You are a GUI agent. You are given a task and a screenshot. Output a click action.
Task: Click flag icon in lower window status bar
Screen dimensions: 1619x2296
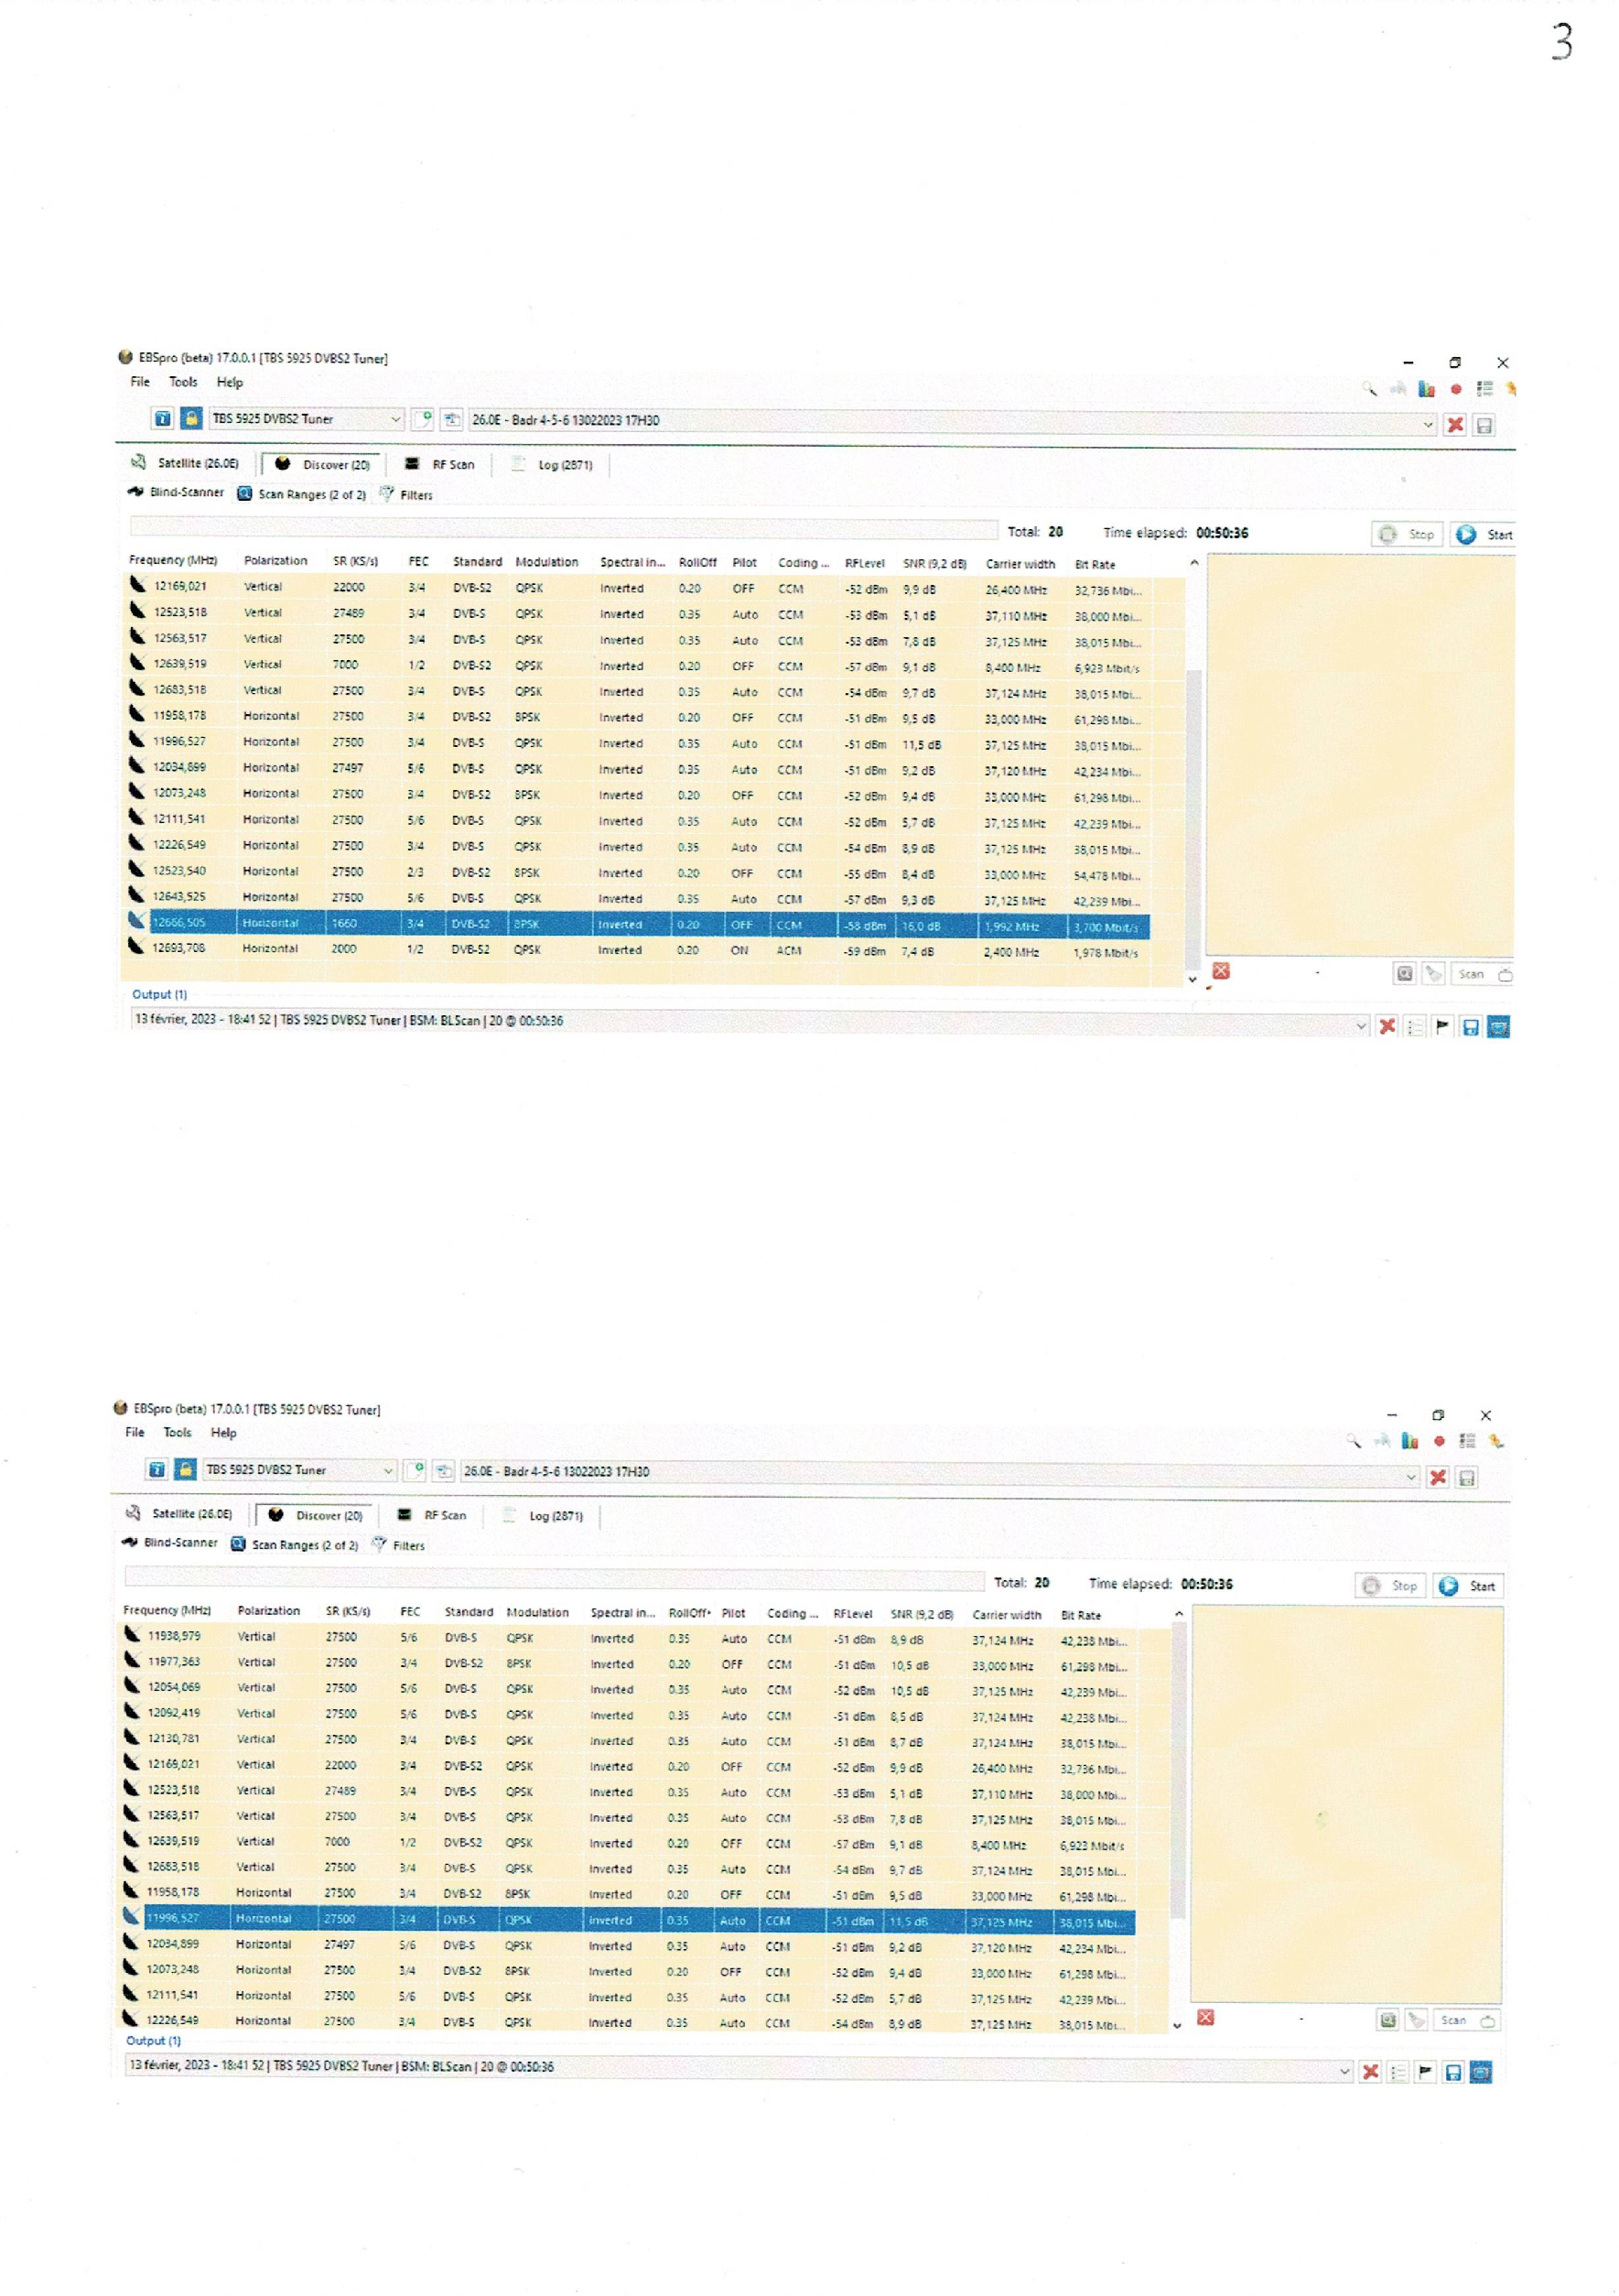(1425, 2073)
